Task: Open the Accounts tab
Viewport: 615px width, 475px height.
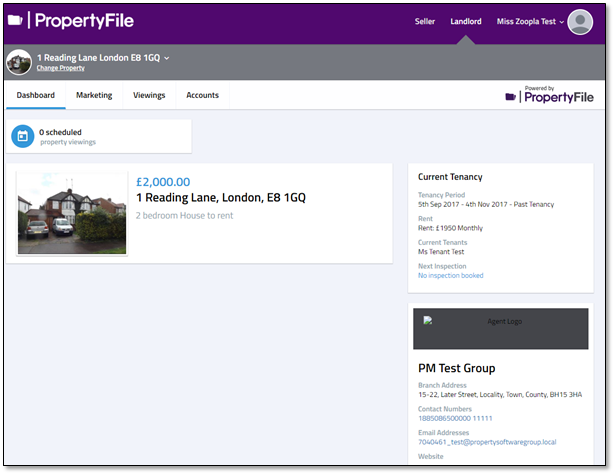Action: point(202,95)
